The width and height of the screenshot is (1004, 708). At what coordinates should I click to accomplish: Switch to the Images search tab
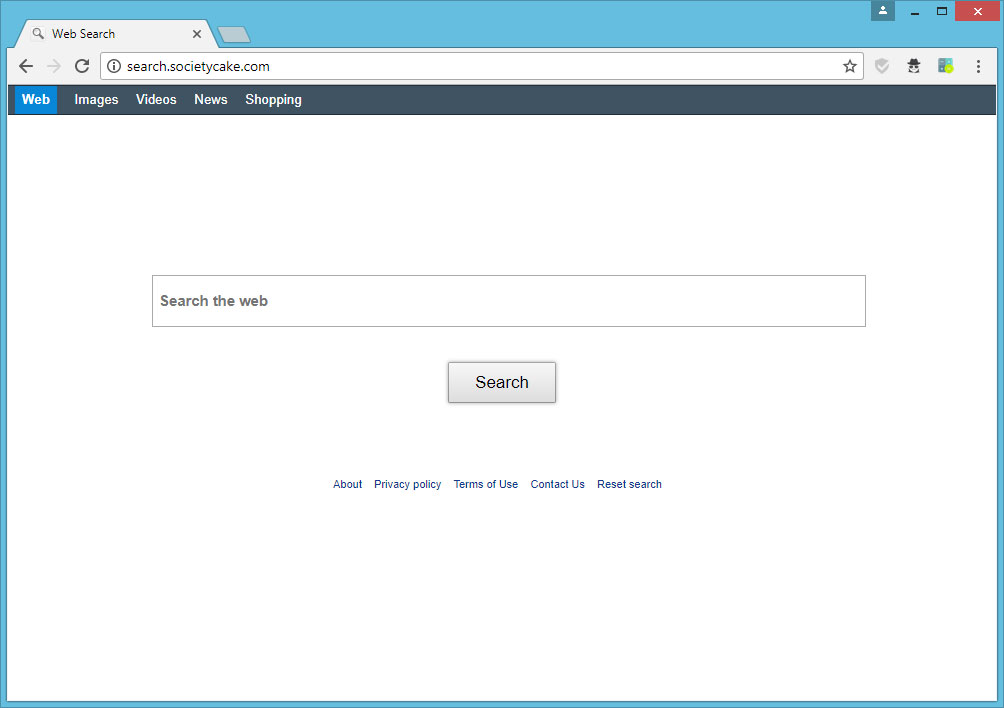96,100
